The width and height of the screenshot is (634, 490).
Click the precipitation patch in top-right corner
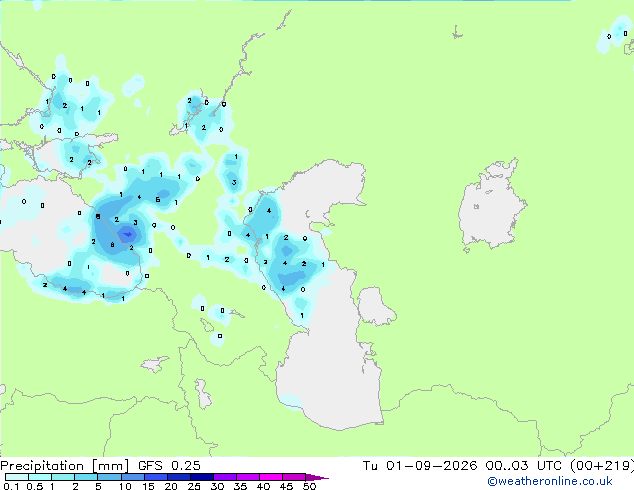pos(615,34)
